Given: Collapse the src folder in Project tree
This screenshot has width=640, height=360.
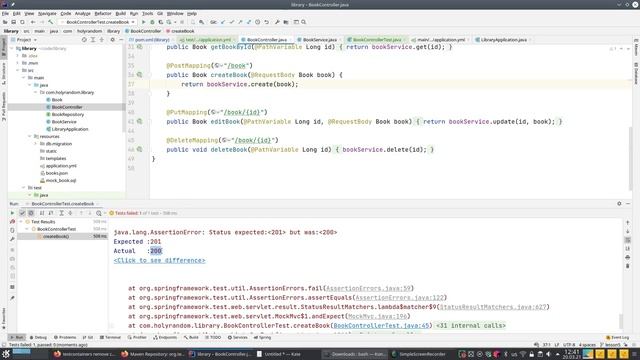Looking at the screenshot, I should tap(18, 70).
